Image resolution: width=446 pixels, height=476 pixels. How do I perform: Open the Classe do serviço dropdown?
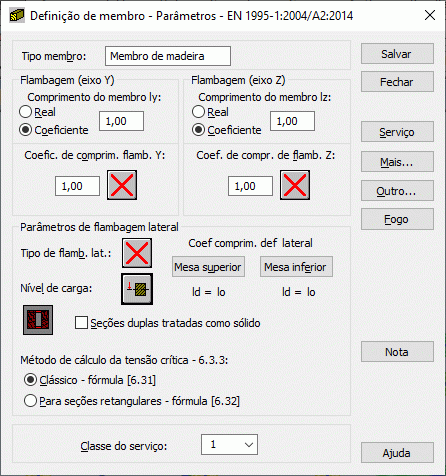point(229,444)
